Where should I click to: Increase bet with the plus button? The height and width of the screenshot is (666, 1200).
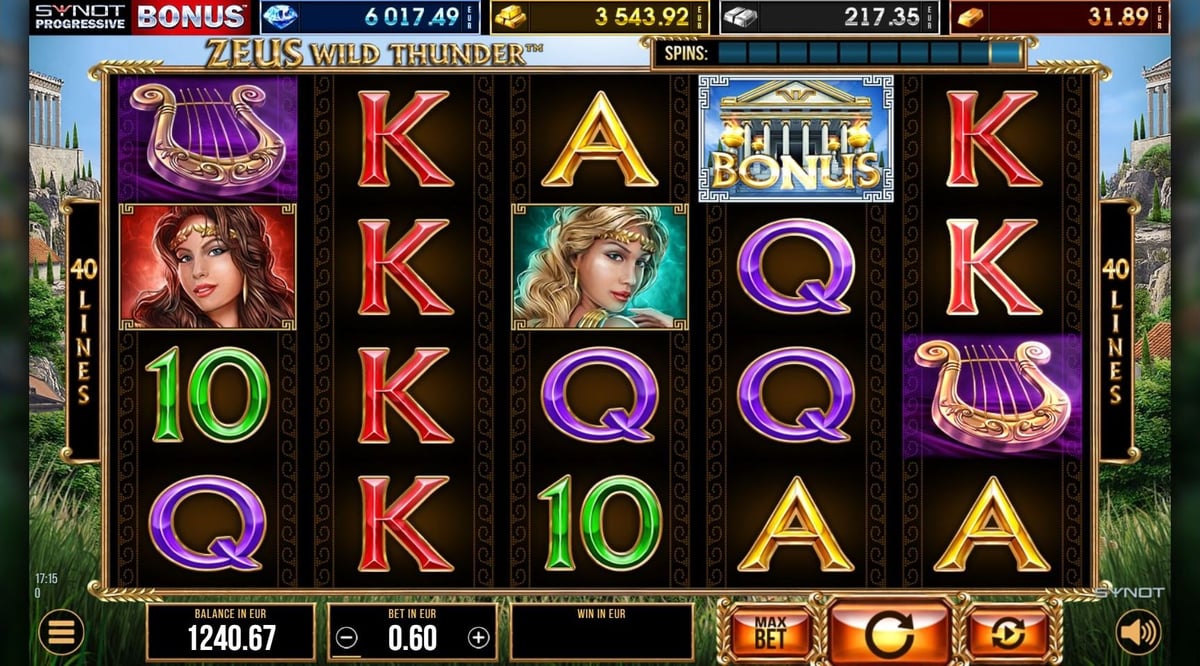479,638
